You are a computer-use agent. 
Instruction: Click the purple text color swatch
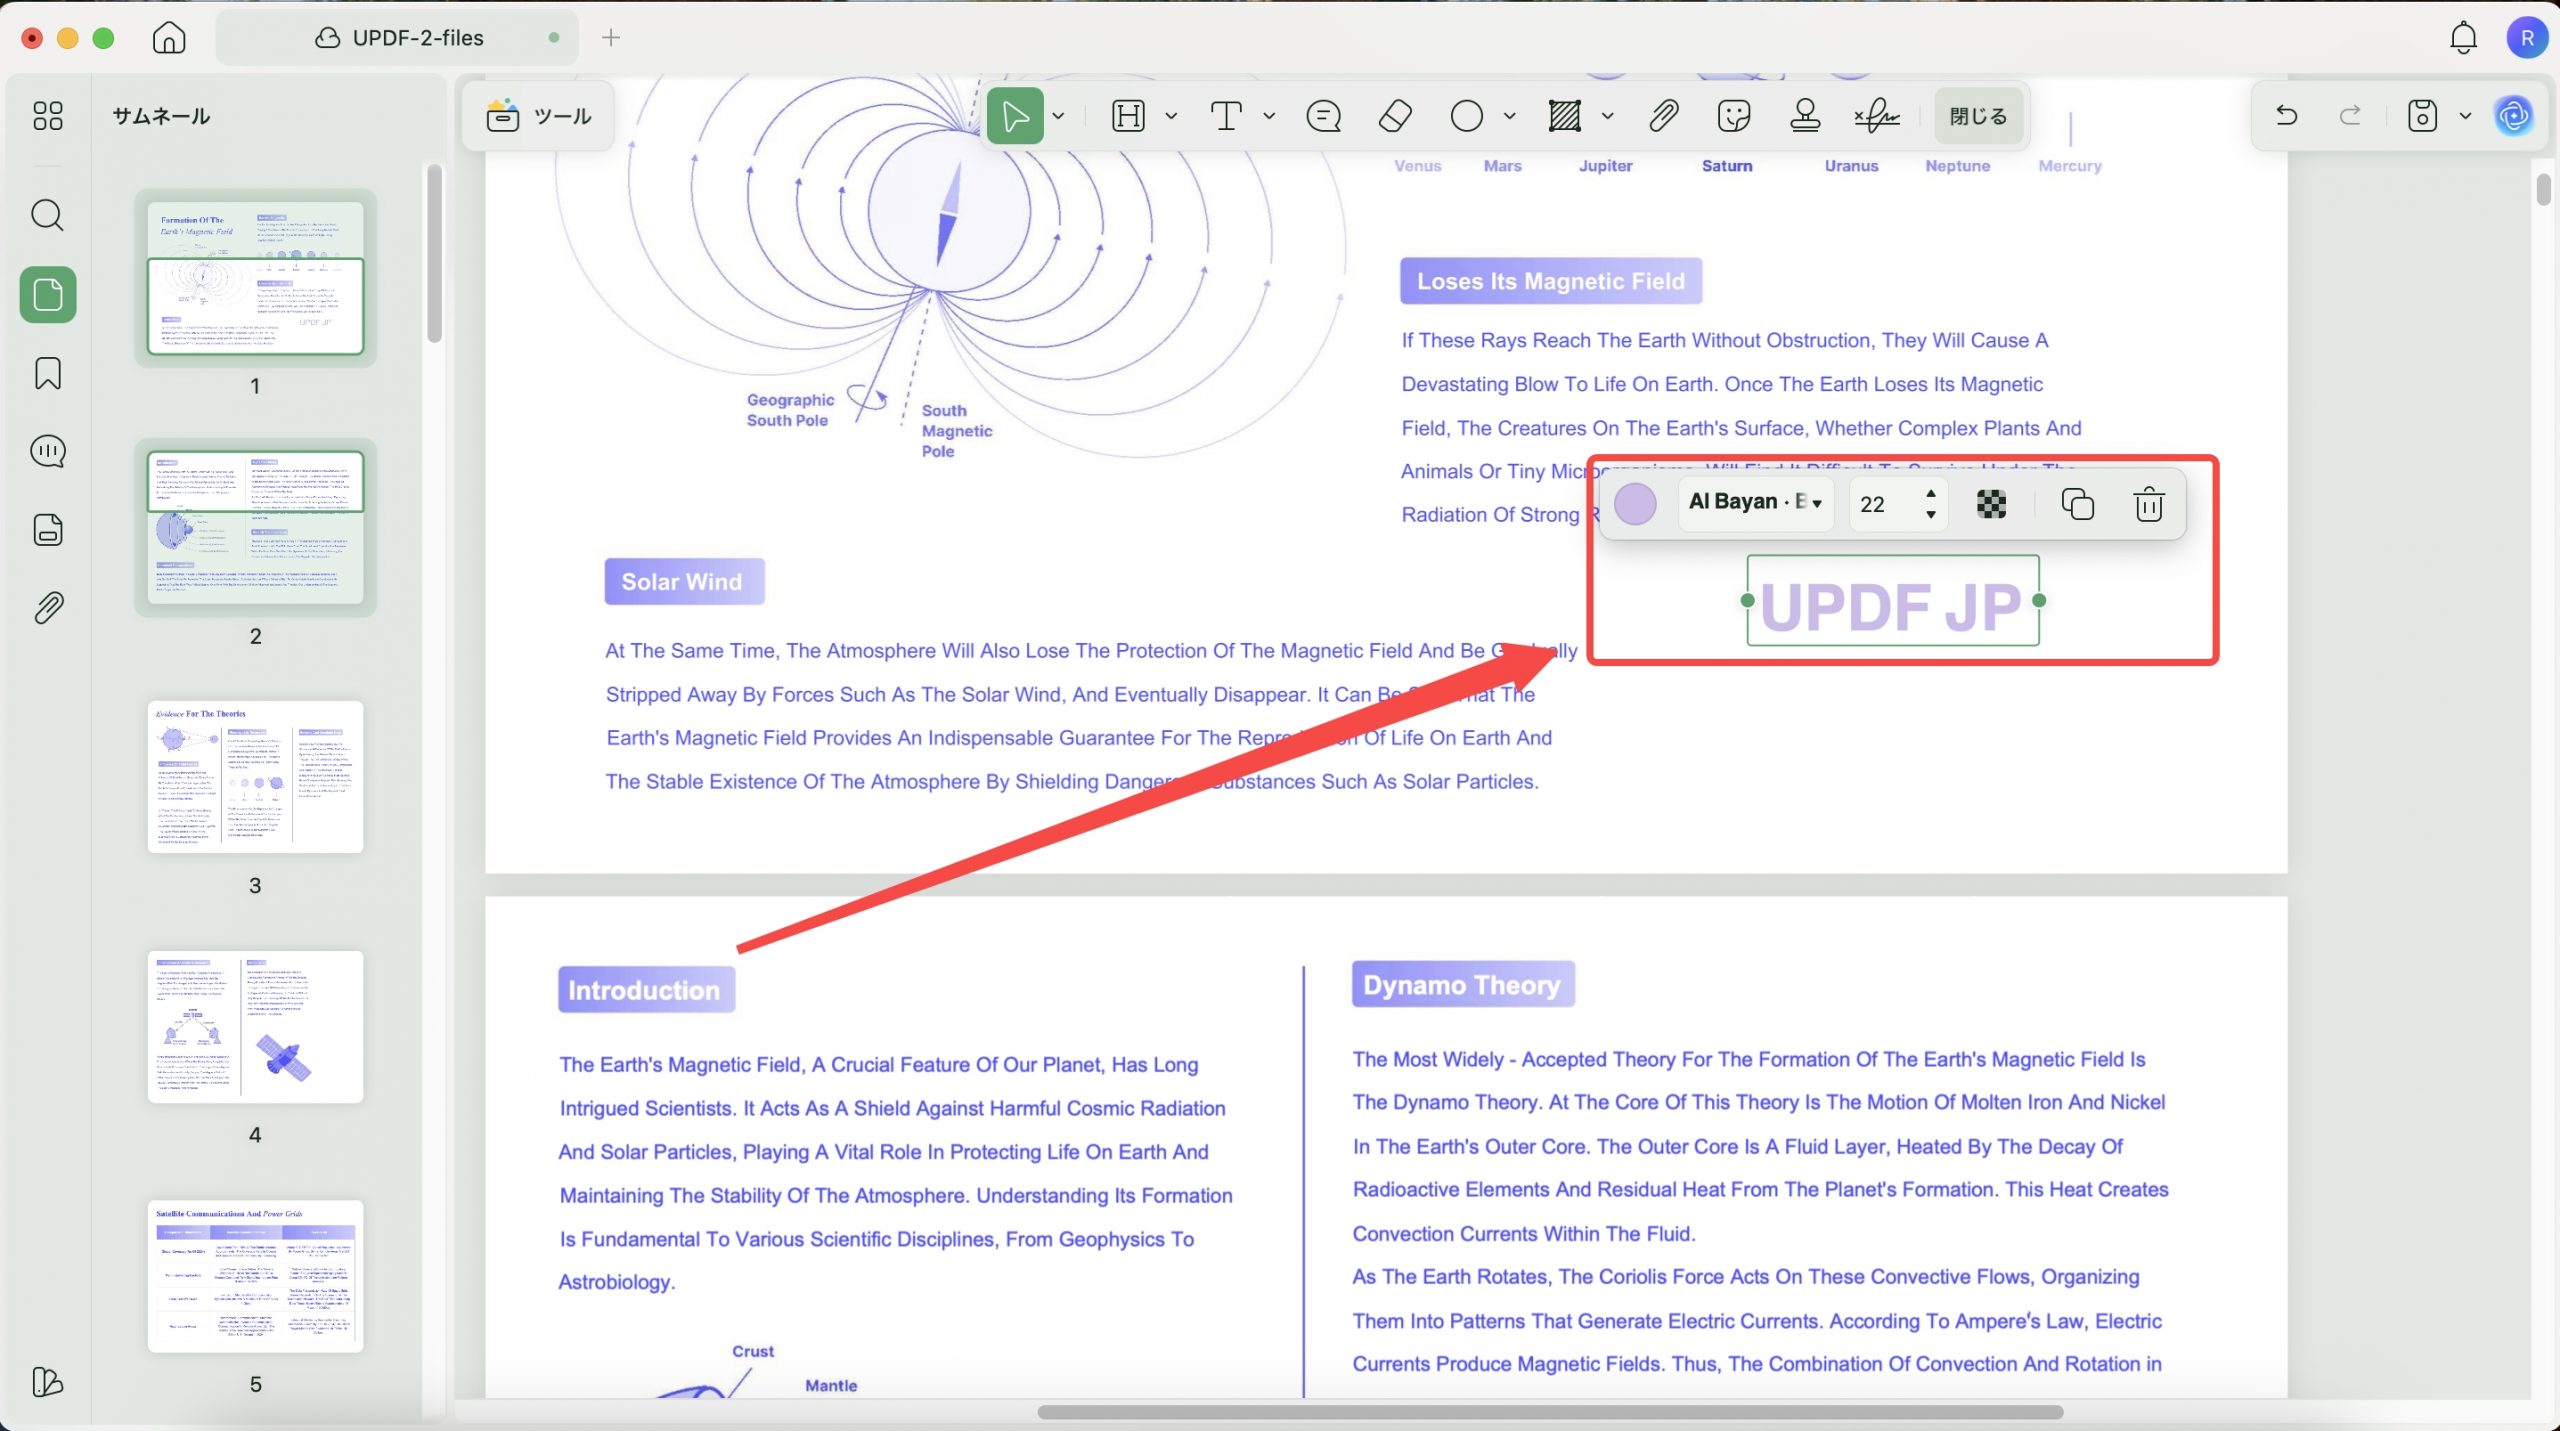click(1635, 504)
